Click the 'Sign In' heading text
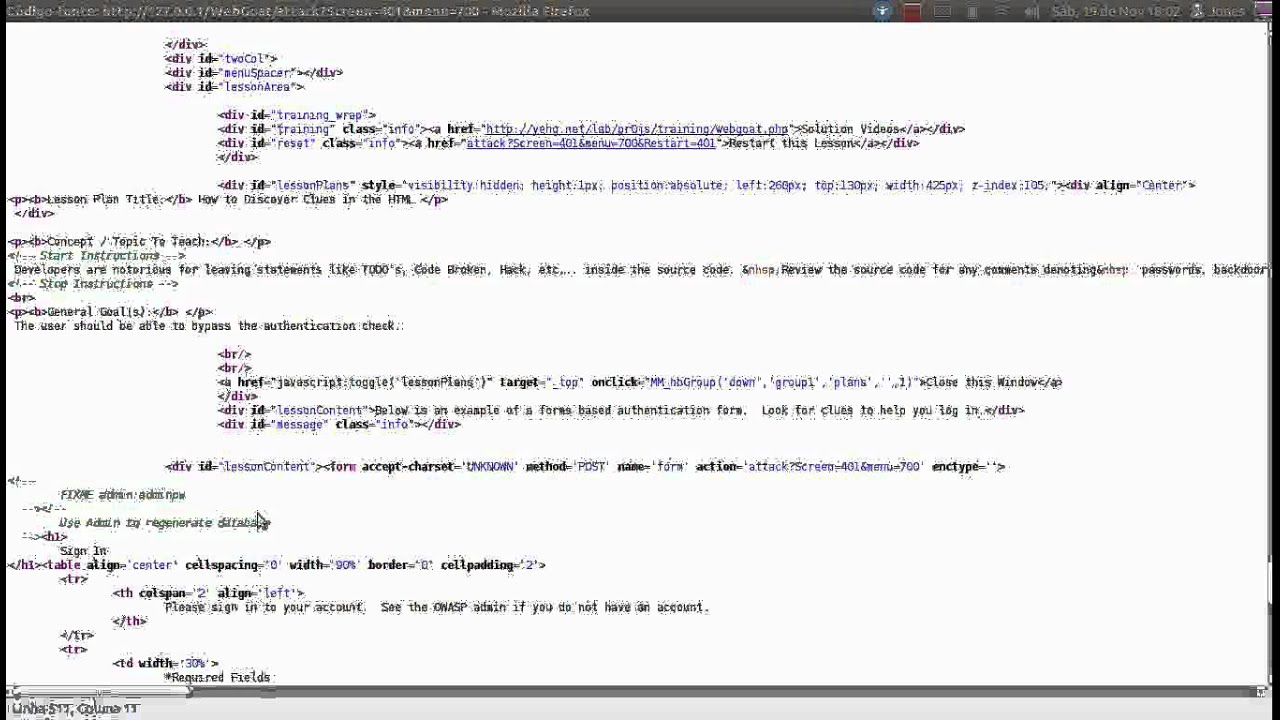This screenshot has width=1280, height=720. coord(83,550)
